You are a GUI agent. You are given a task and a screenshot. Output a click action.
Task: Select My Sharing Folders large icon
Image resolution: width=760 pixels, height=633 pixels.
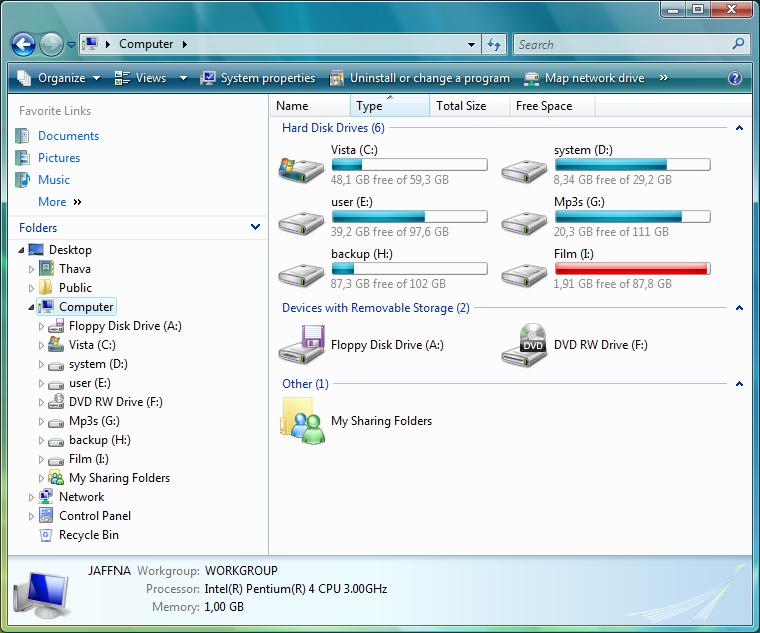pyautogui.click(x=302, y=421)
